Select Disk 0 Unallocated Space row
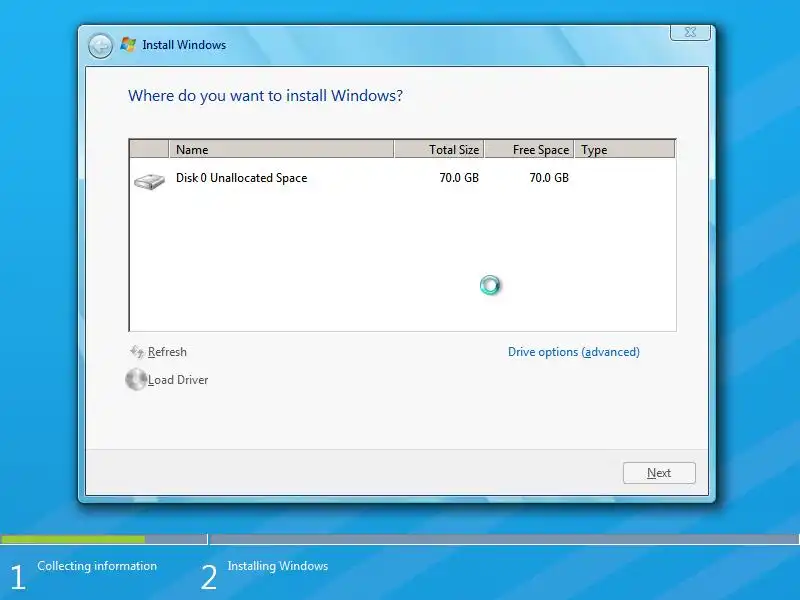Screen dimensions: 800x600 (x=402, y=178)
